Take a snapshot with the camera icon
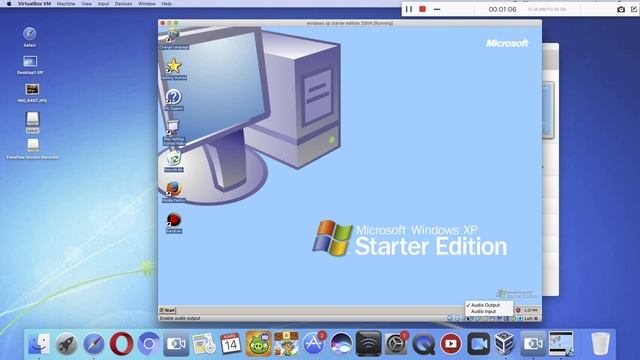Viewport: 640px width, 360px height. 621,9
